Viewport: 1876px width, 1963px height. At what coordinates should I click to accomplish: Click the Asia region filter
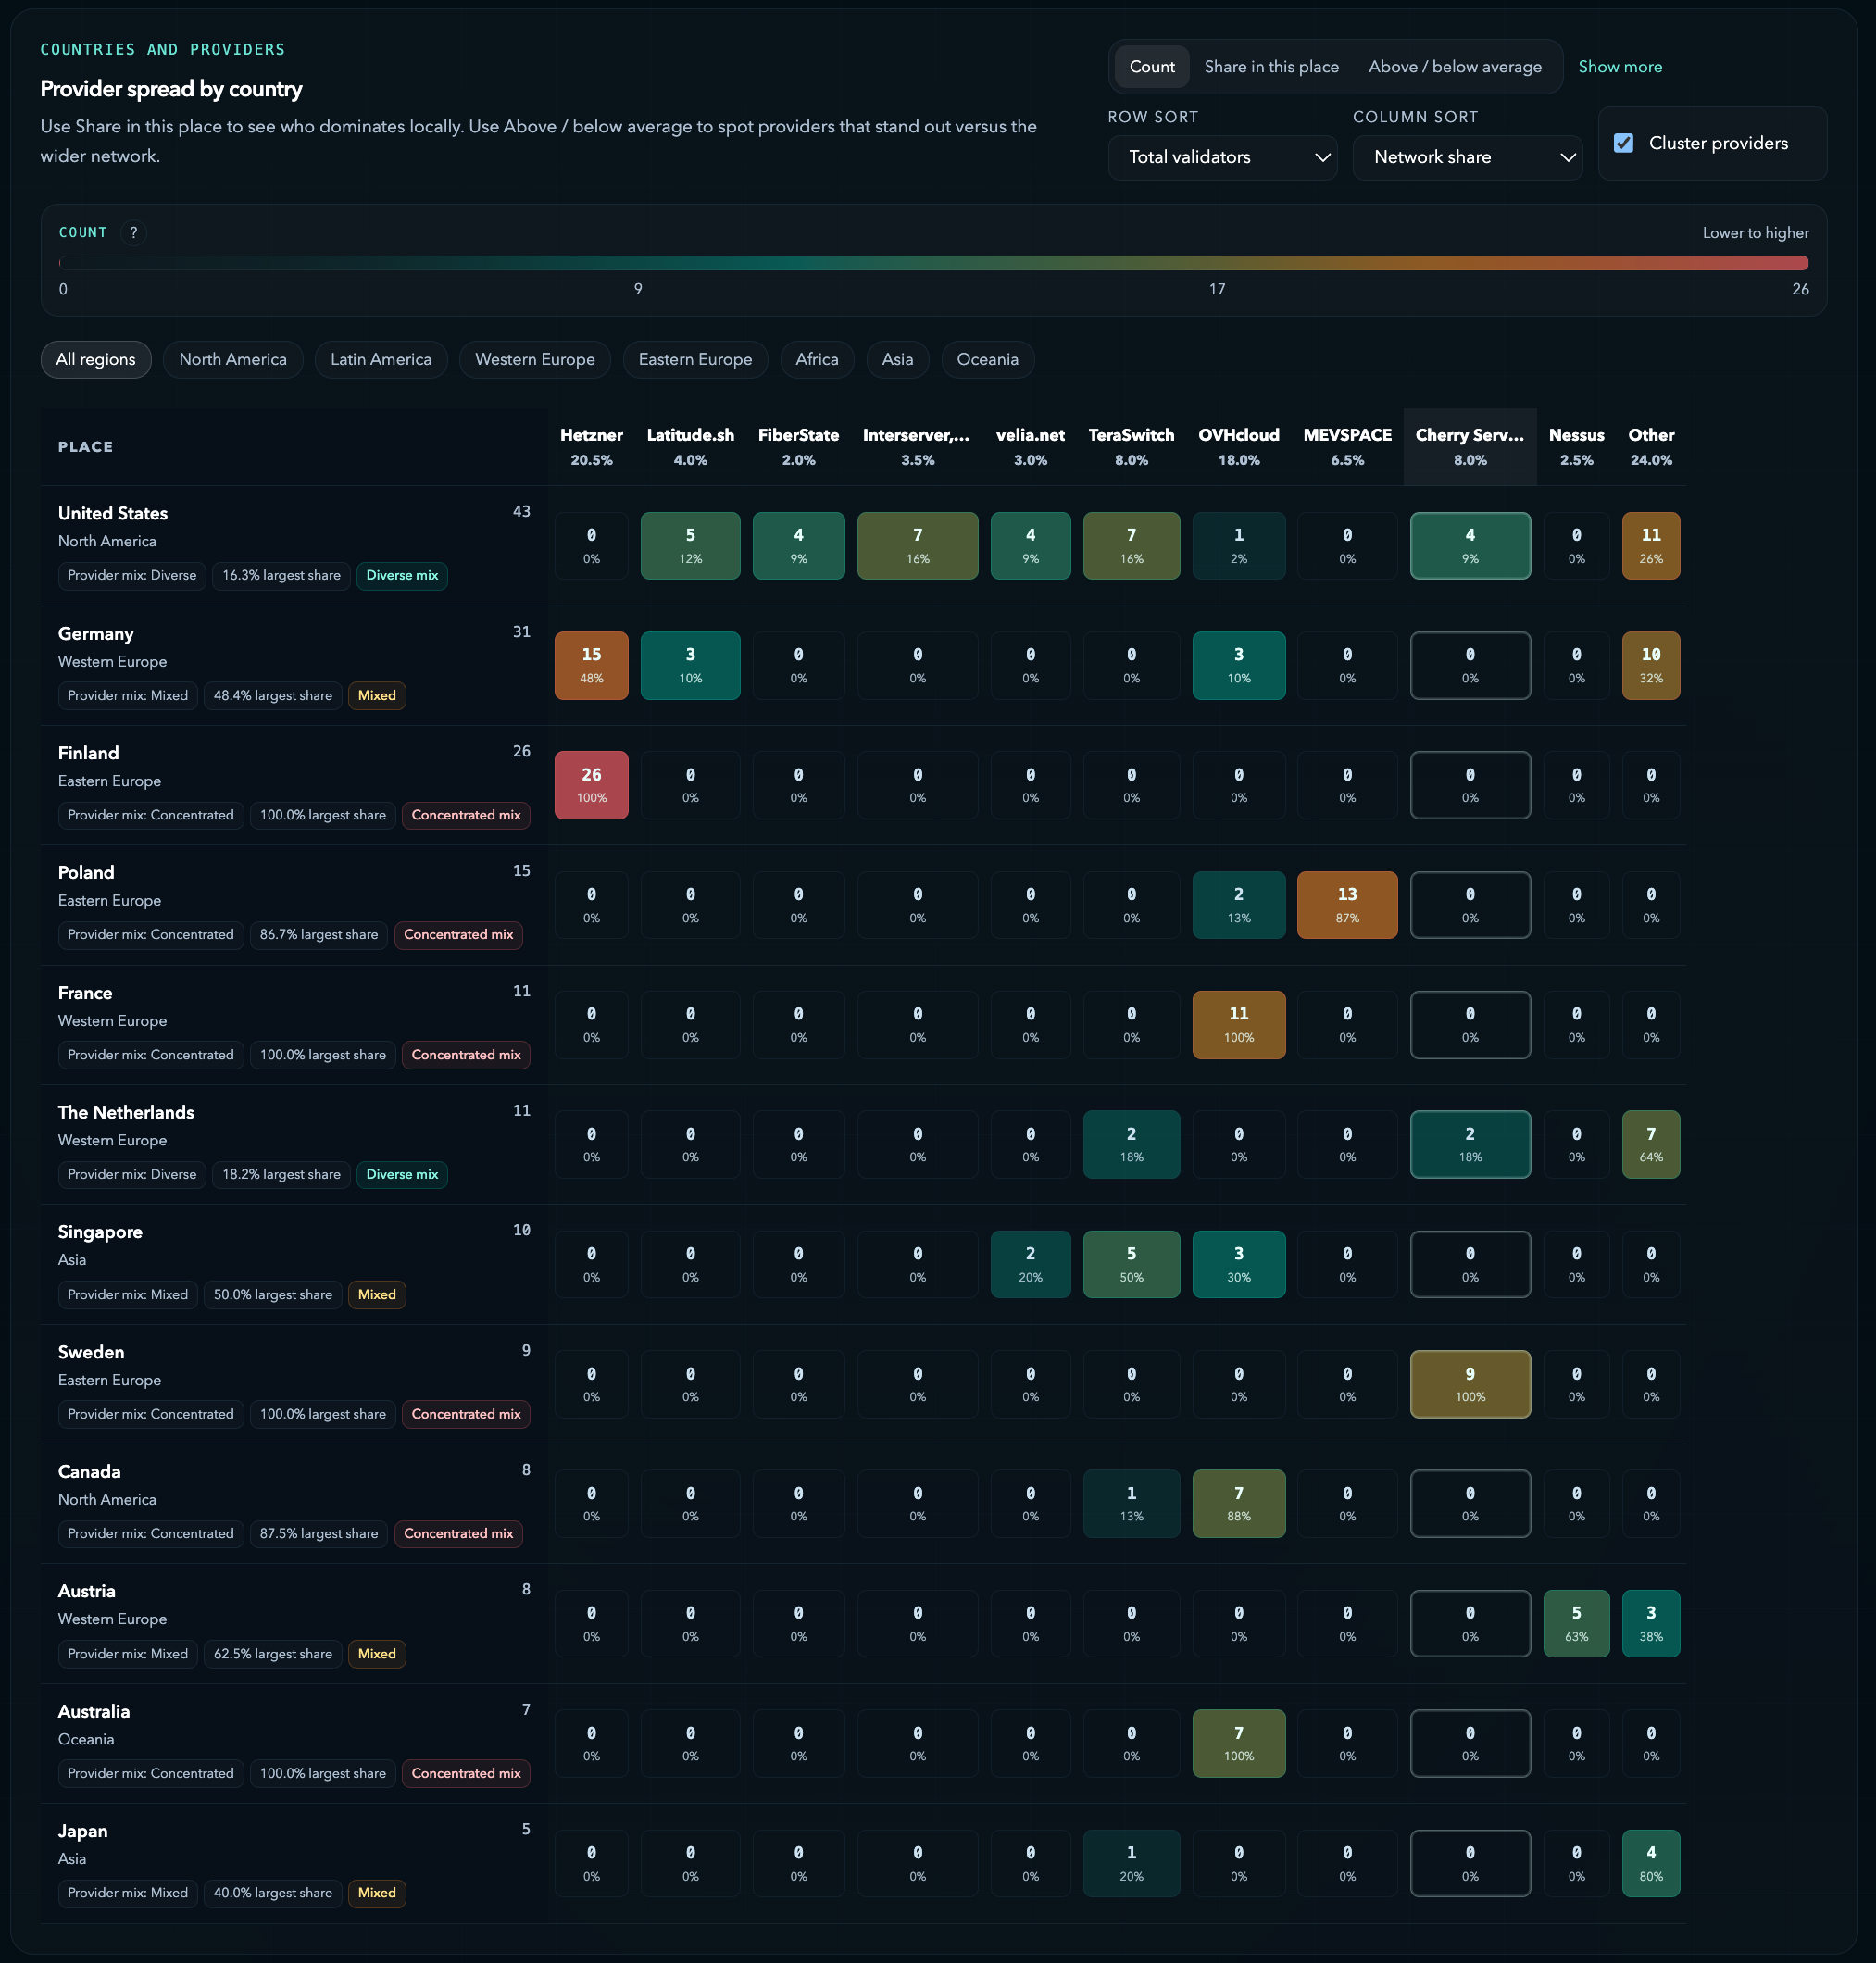897,359
